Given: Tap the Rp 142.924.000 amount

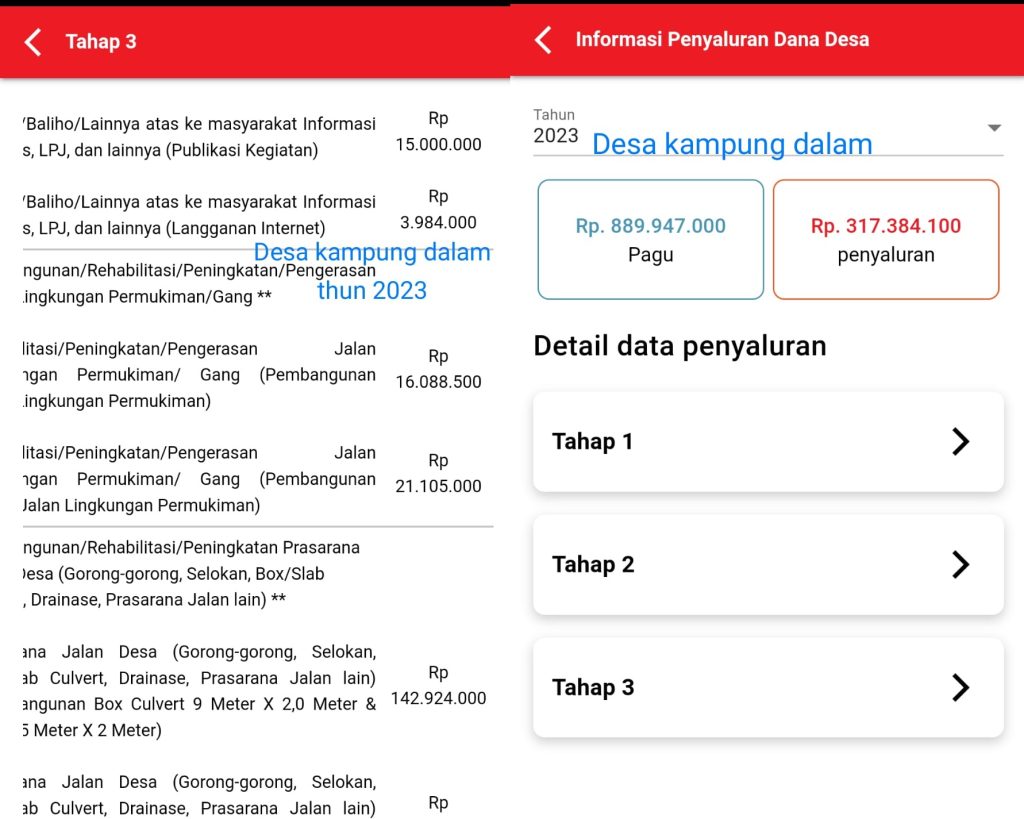Looking at the screenshot, I should pyautogui.click(x=438, y=686).
